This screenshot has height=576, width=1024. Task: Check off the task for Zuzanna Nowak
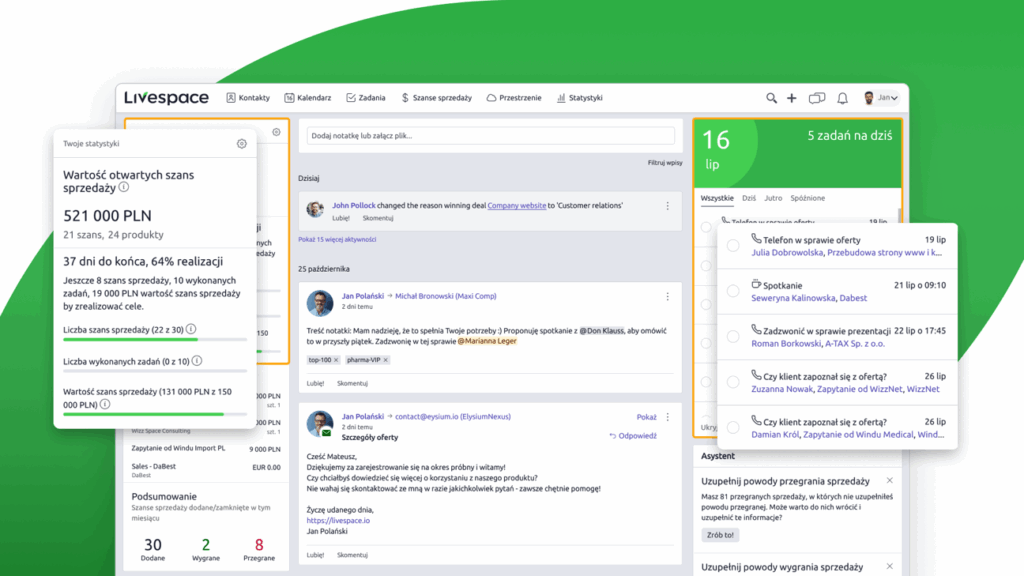click(733, 381)
